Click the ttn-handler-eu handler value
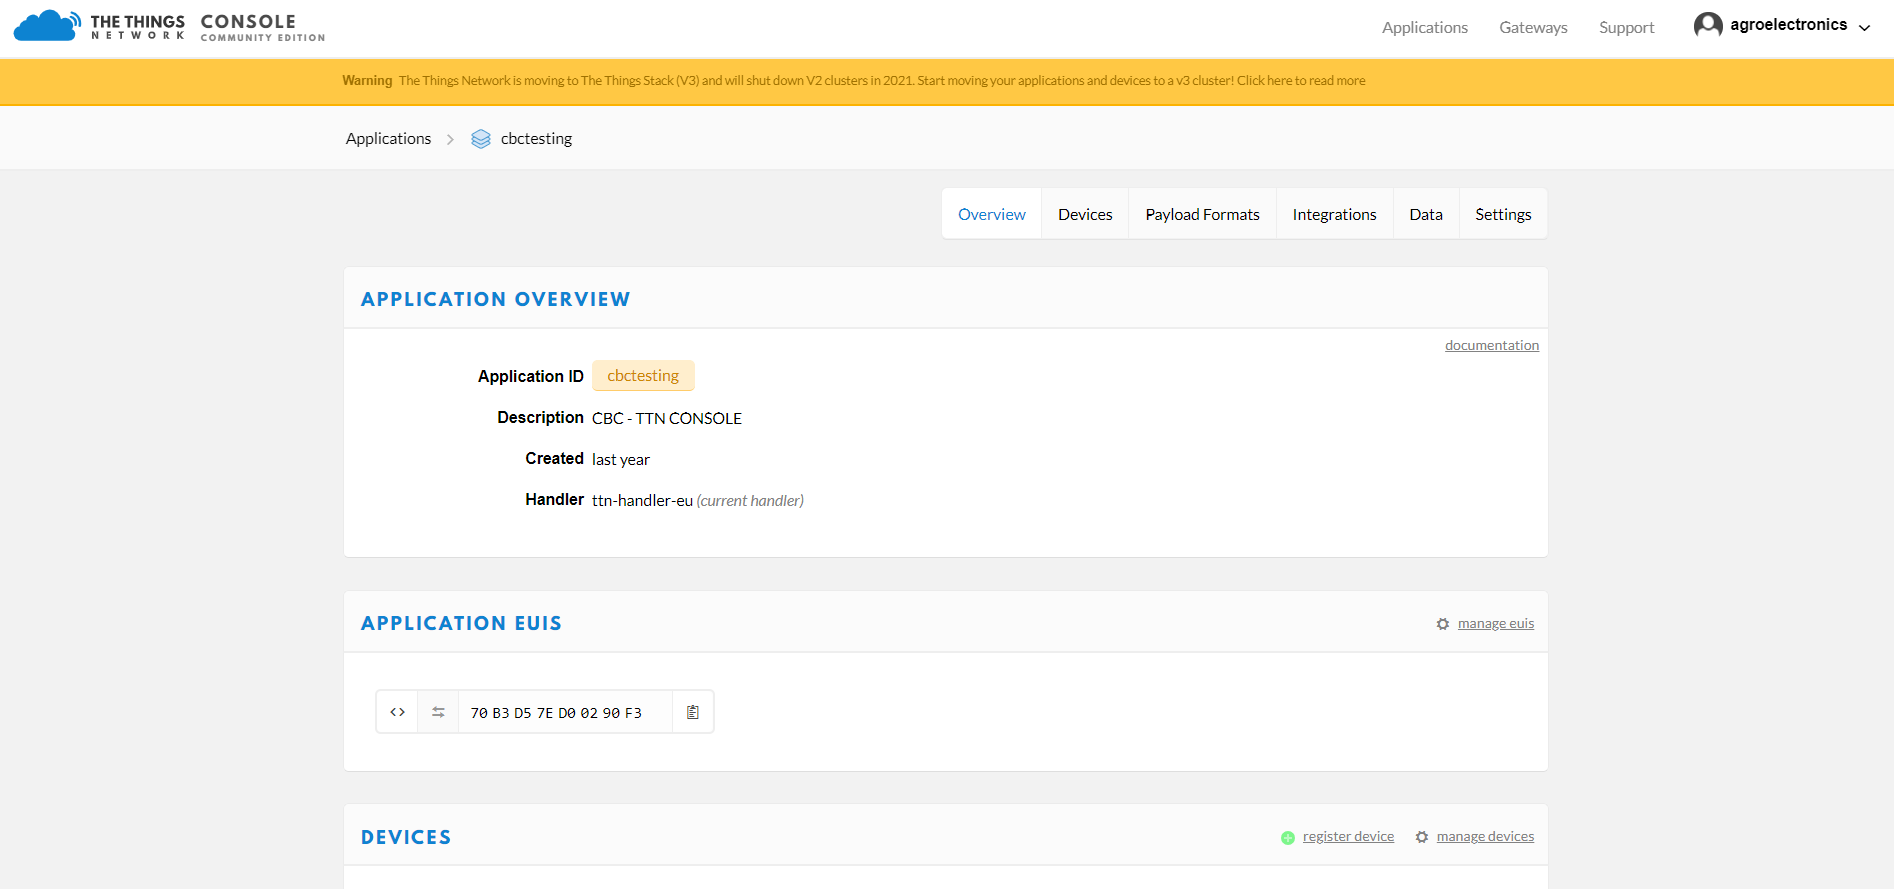This screenshot has height=889, width=1894. coord(642,500)
